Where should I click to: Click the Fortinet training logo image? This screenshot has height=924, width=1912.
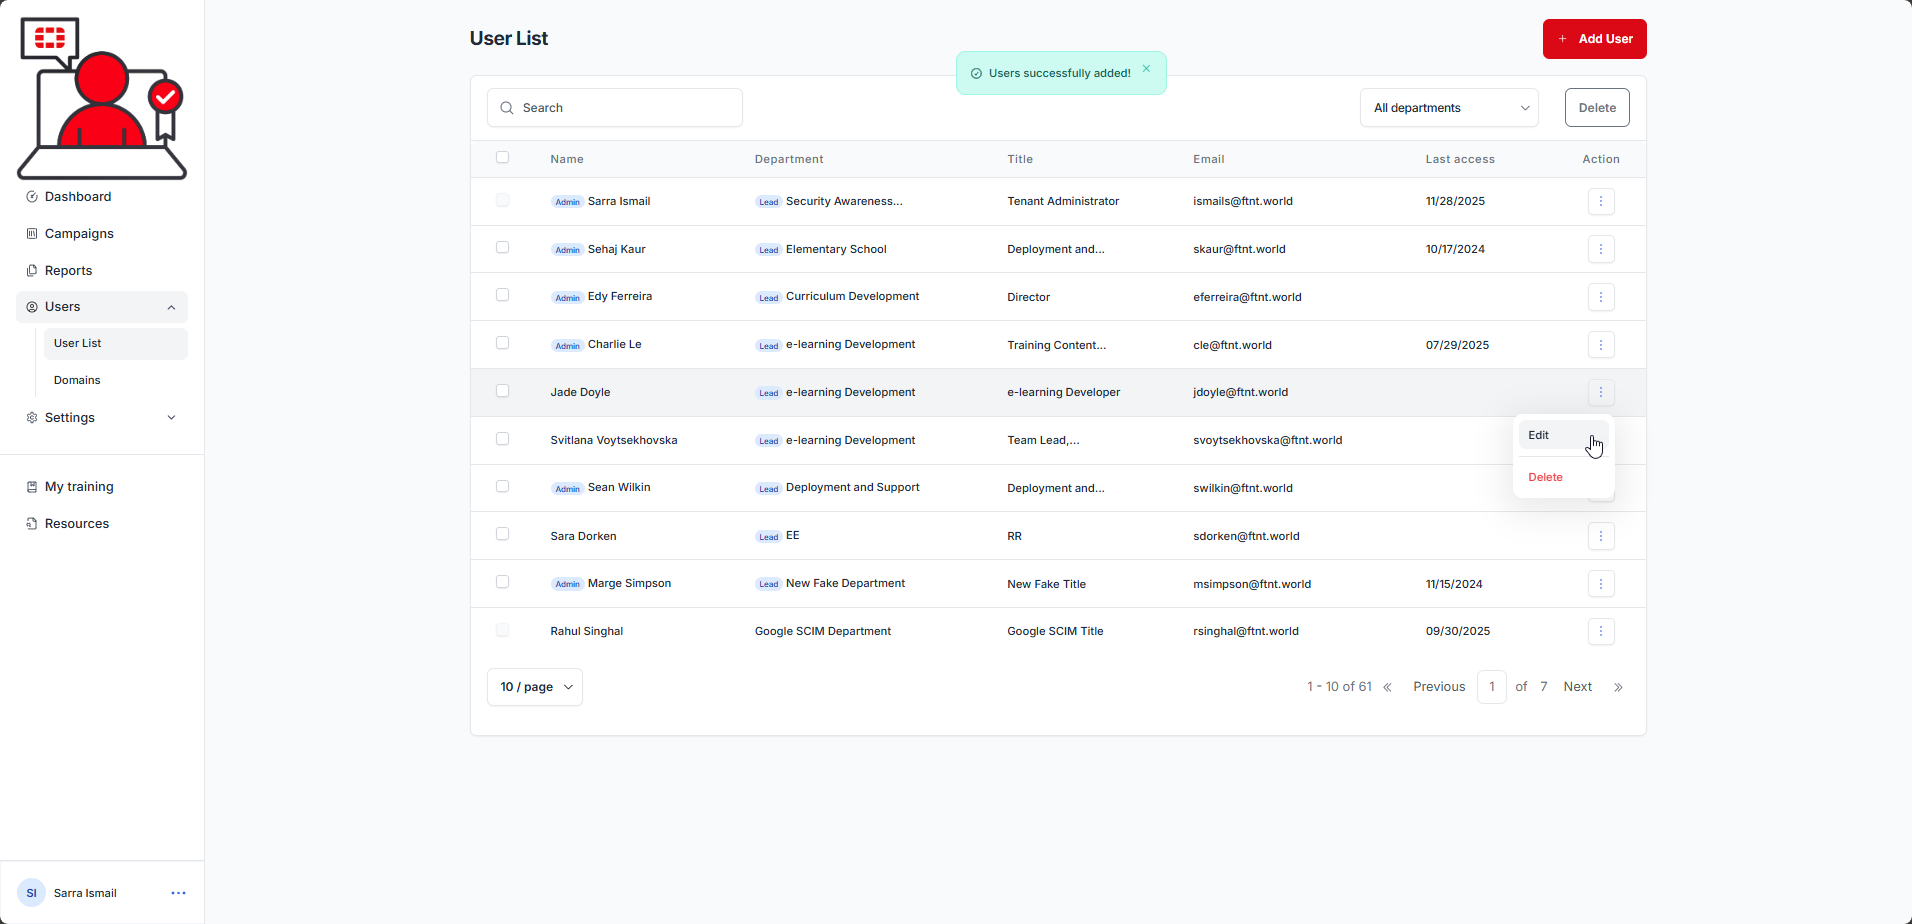[x=102, y=98]
